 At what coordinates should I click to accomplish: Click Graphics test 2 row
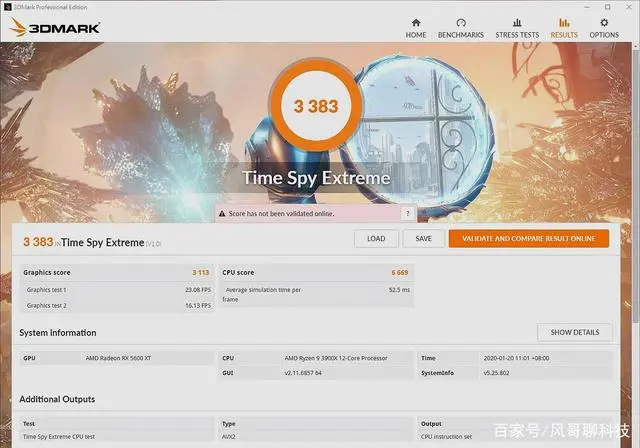click(118, 305)
